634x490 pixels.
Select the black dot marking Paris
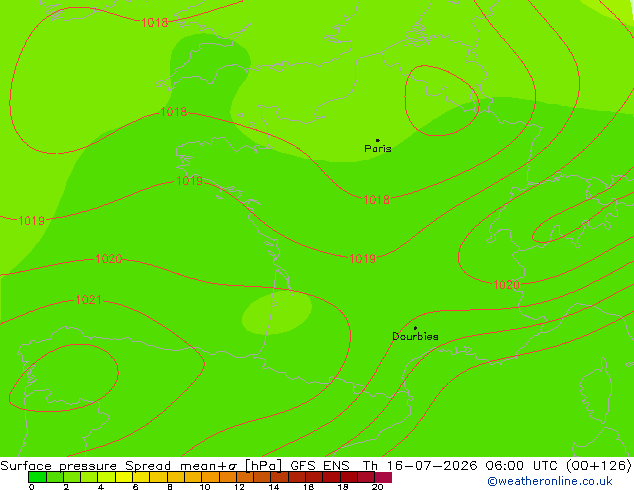coord(378,140)
